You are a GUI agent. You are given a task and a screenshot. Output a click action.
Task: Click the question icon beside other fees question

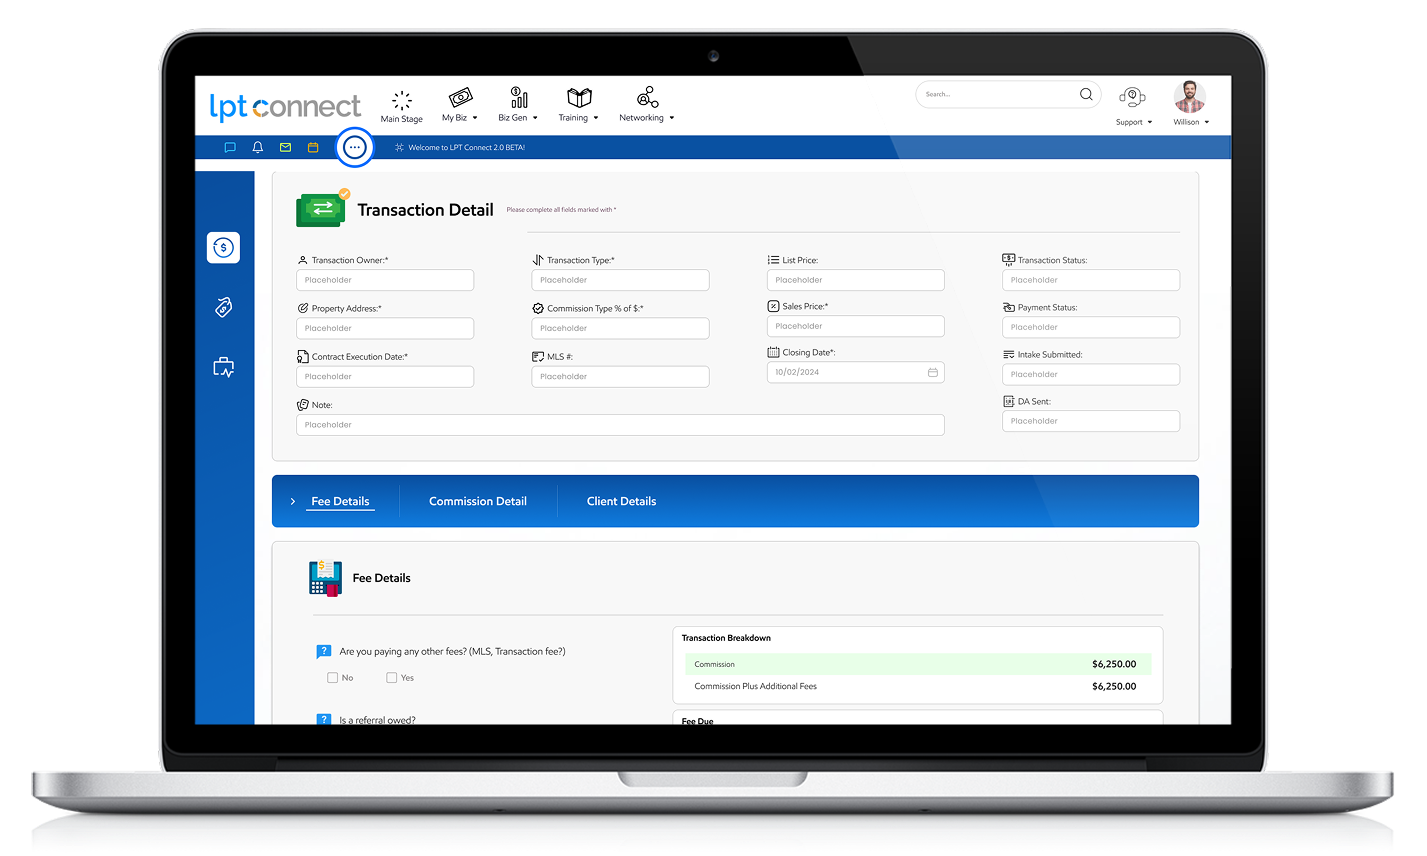[x=324, y=651]
